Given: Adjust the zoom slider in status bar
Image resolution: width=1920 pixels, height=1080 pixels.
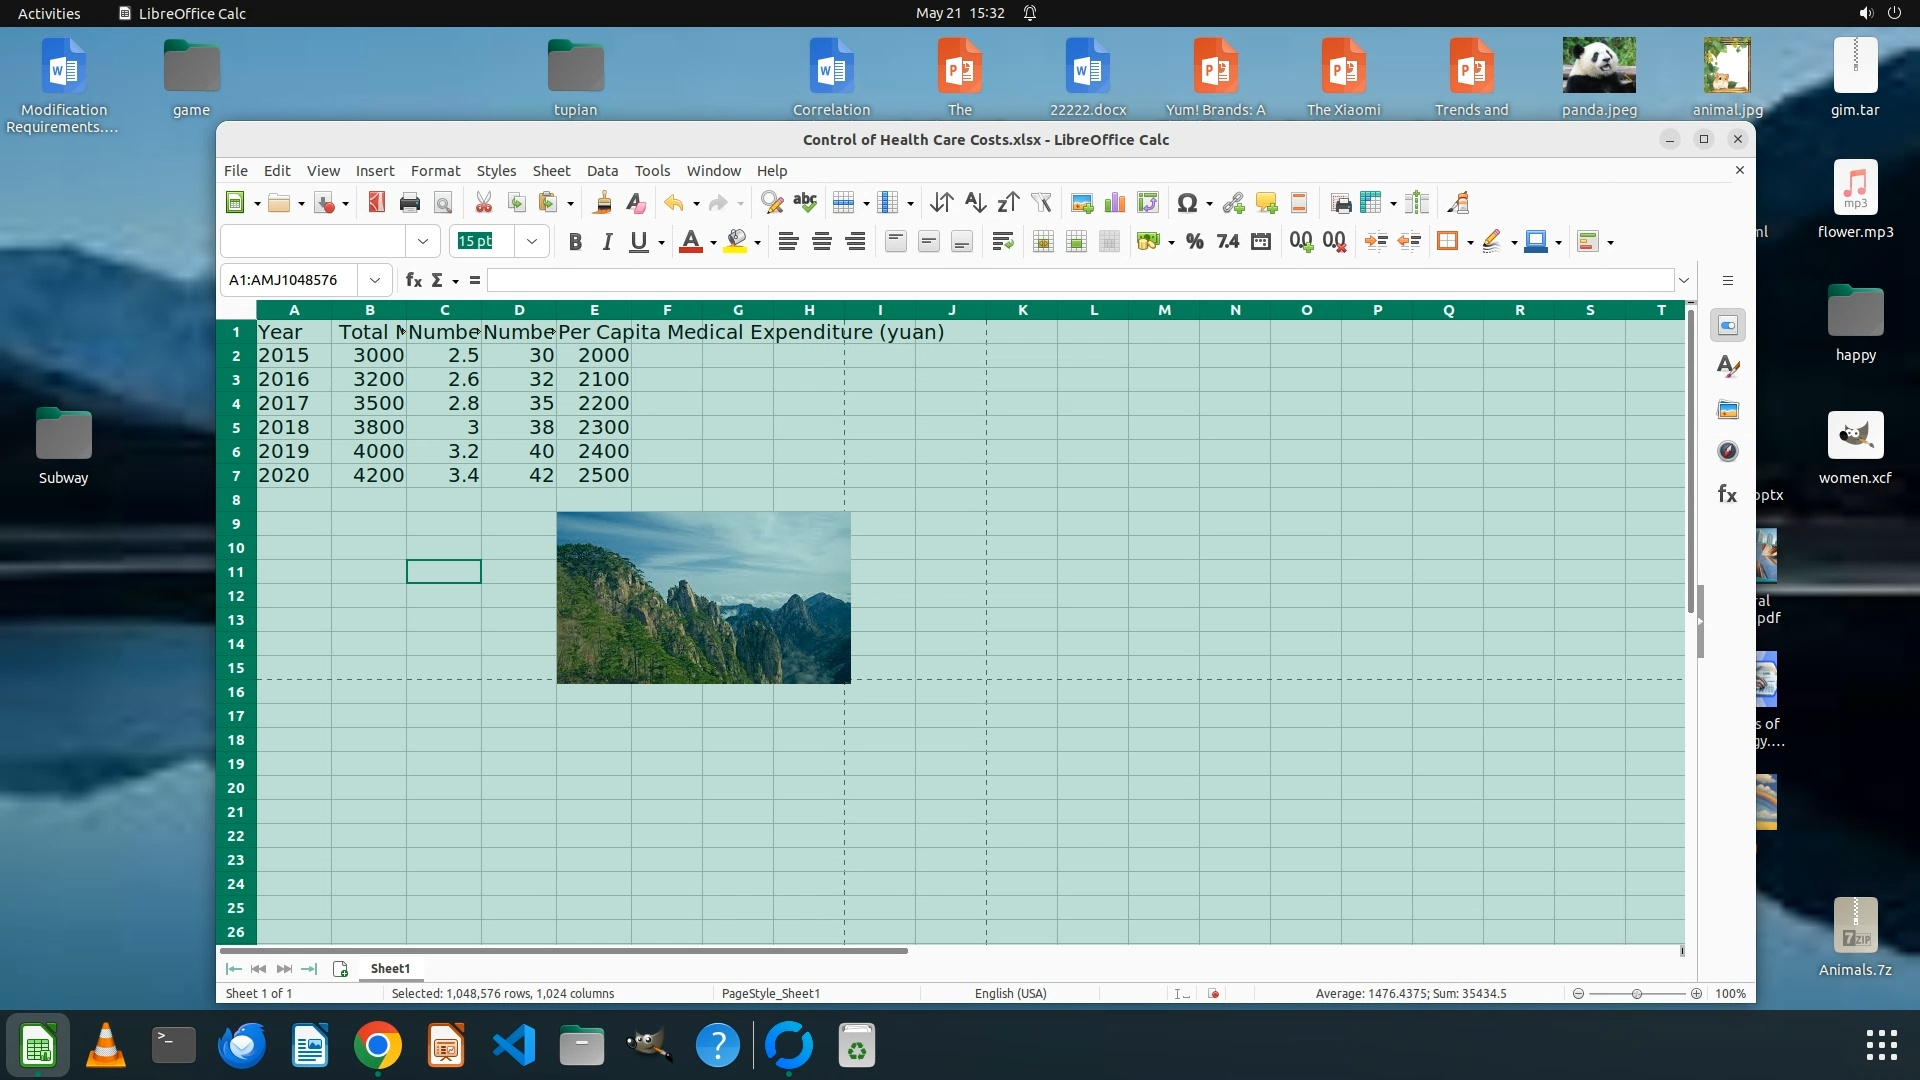Looking at the screenshot, I should [1637, 994].
